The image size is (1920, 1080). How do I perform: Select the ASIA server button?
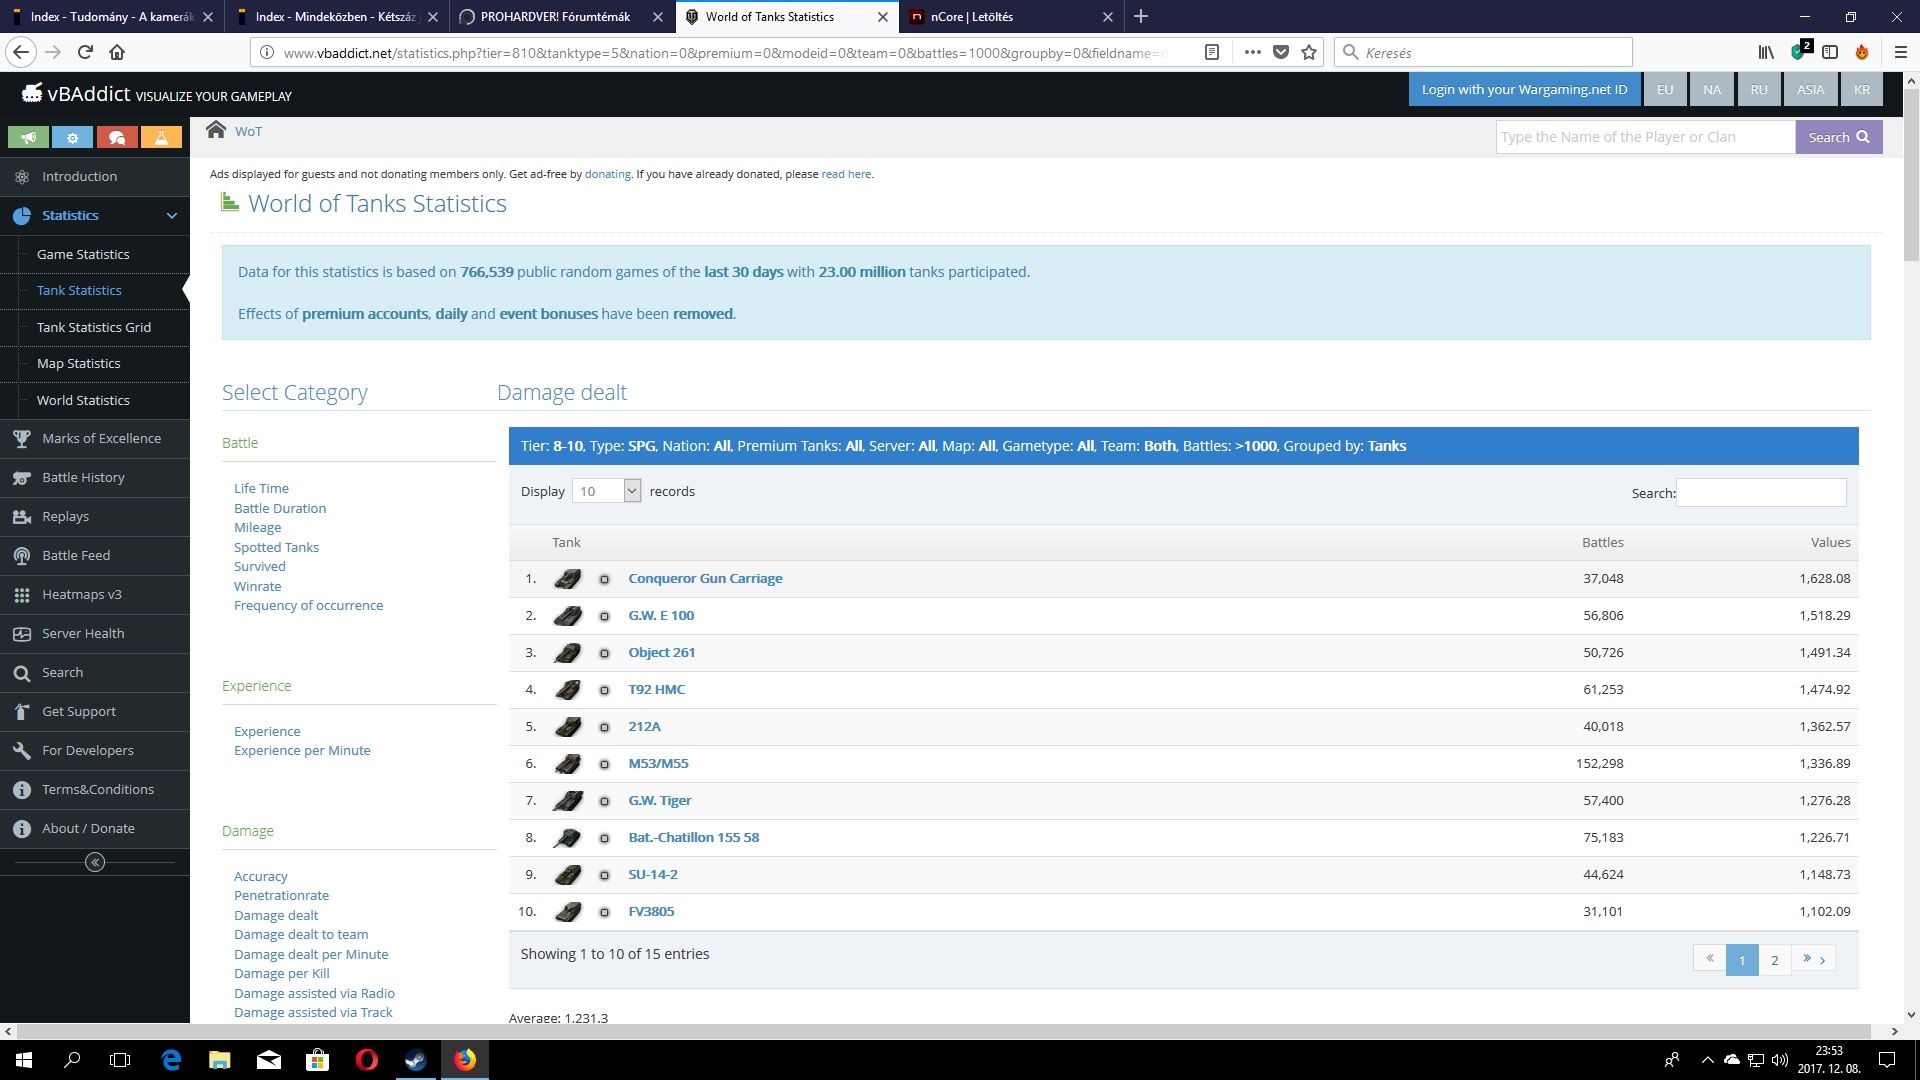click(1810, 89)
